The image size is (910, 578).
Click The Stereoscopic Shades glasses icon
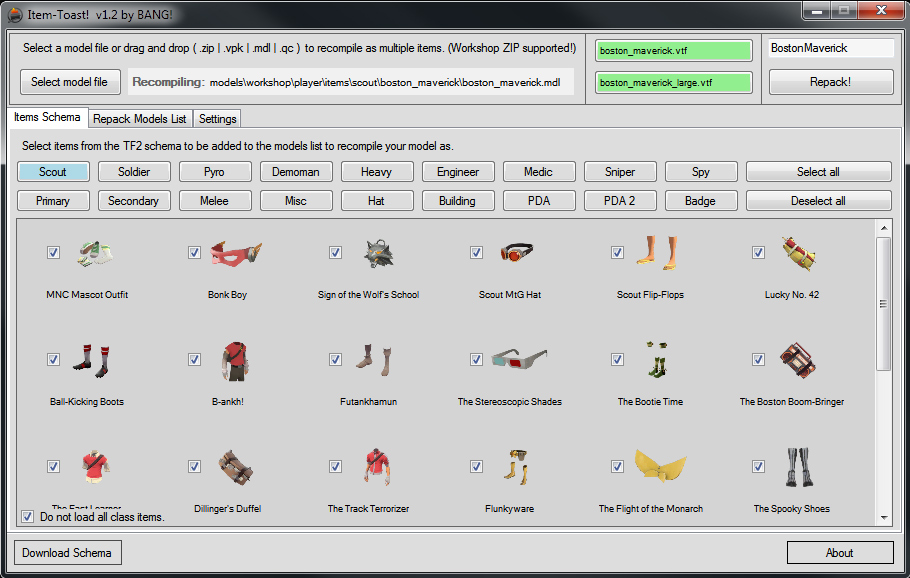(519, 359)
